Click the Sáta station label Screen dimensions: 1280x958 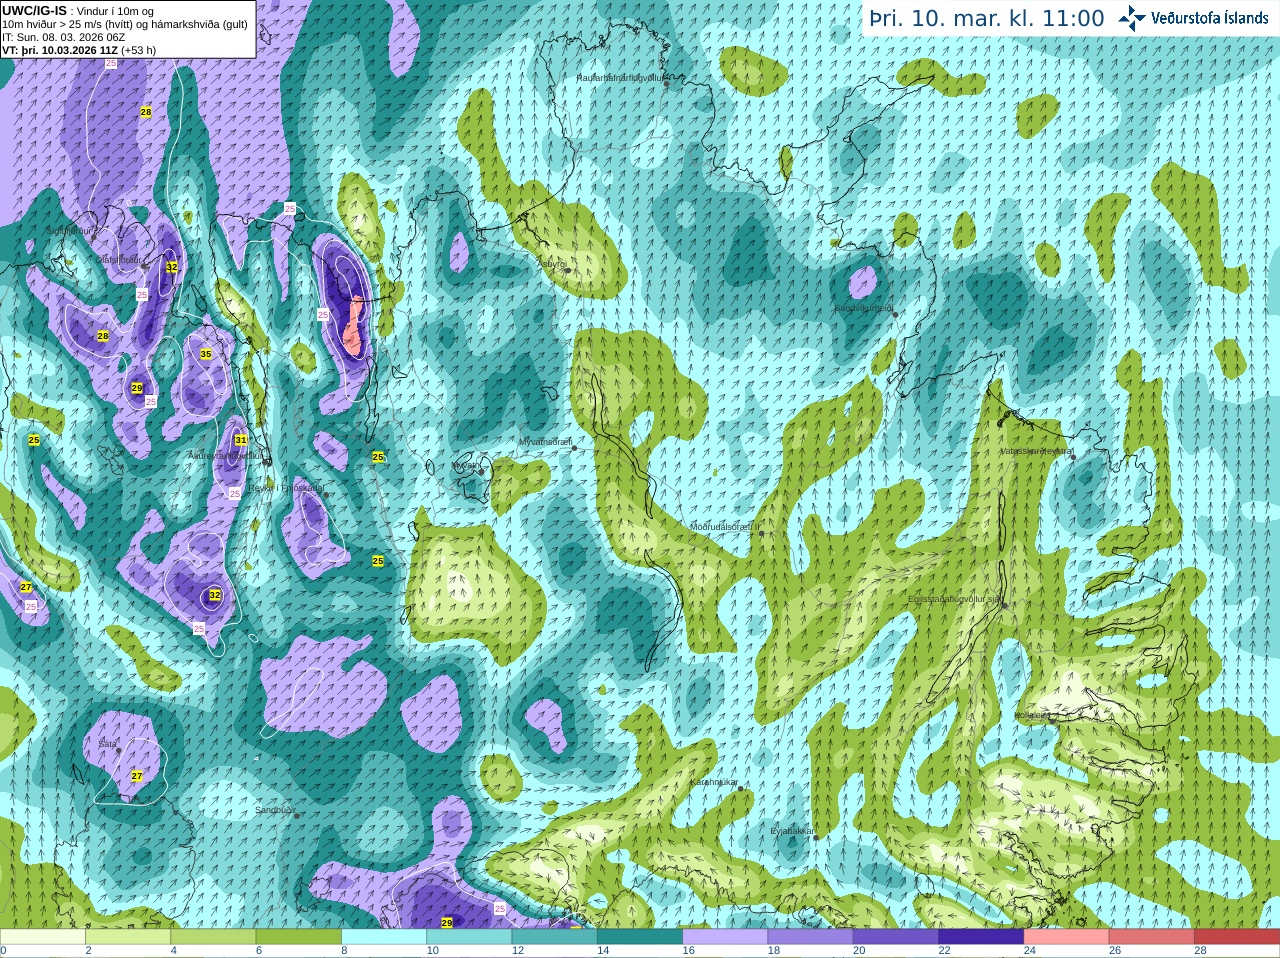[107, 744]
